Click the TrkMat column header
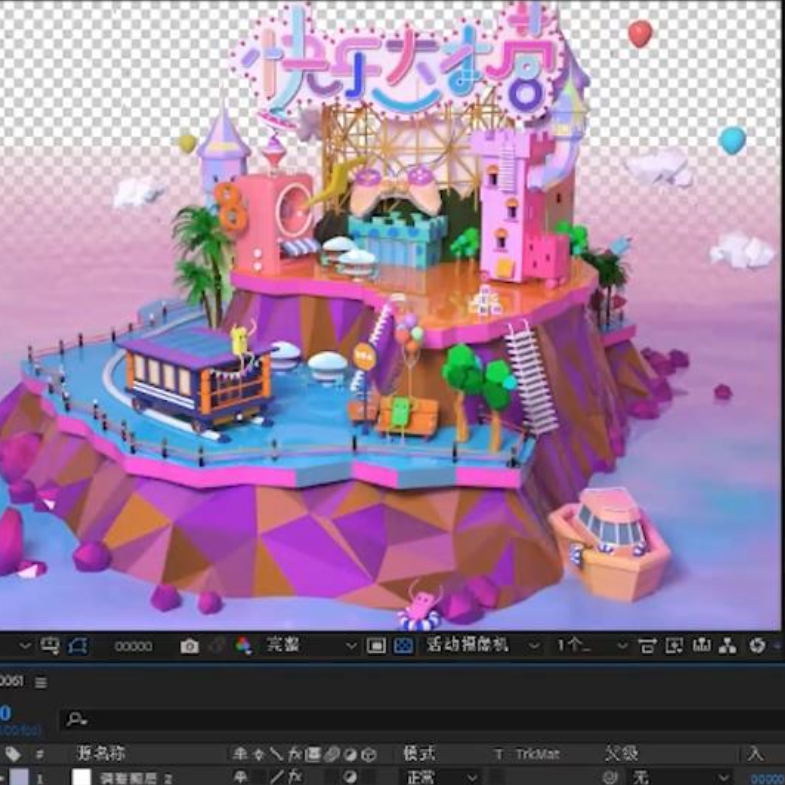 (537, 754)
